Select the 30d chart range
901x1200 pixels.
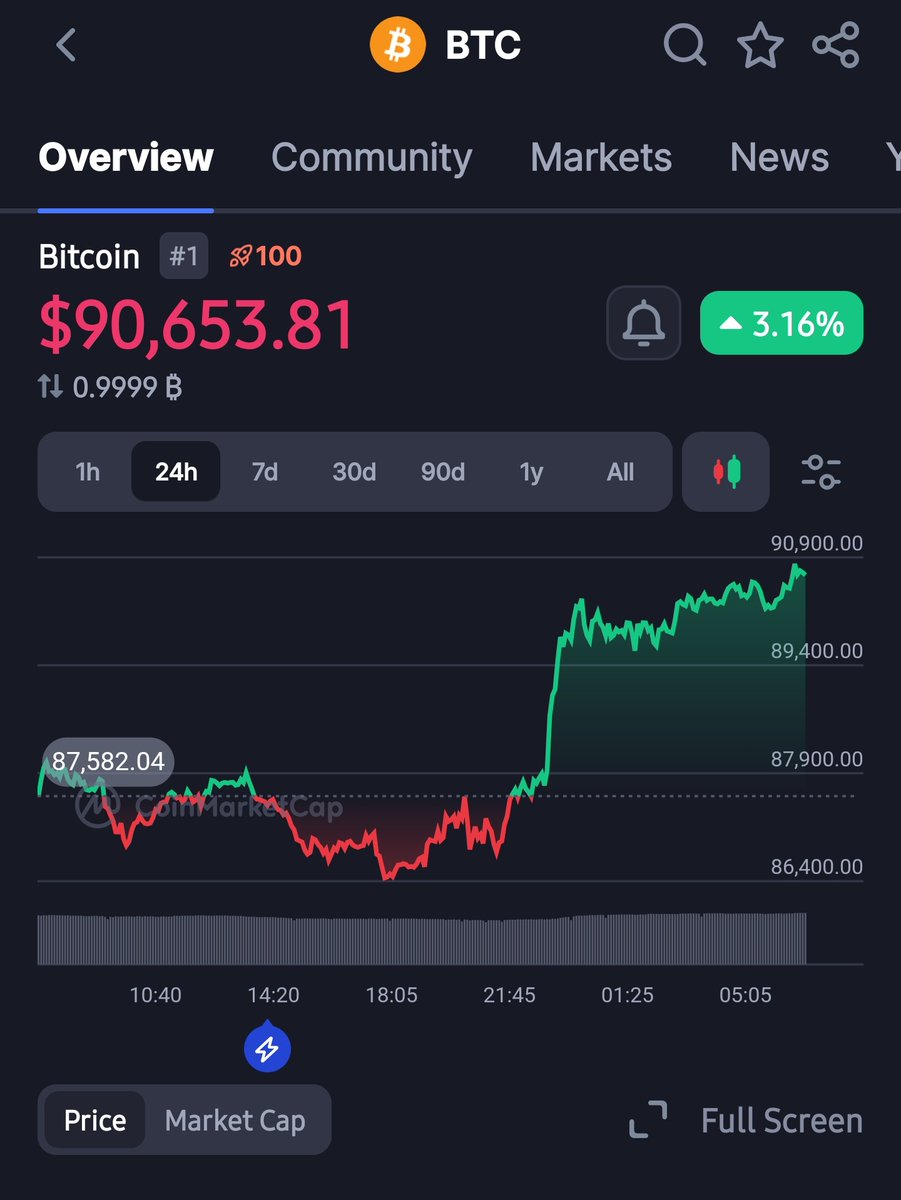pyautogui.click(x=354, y=472)
